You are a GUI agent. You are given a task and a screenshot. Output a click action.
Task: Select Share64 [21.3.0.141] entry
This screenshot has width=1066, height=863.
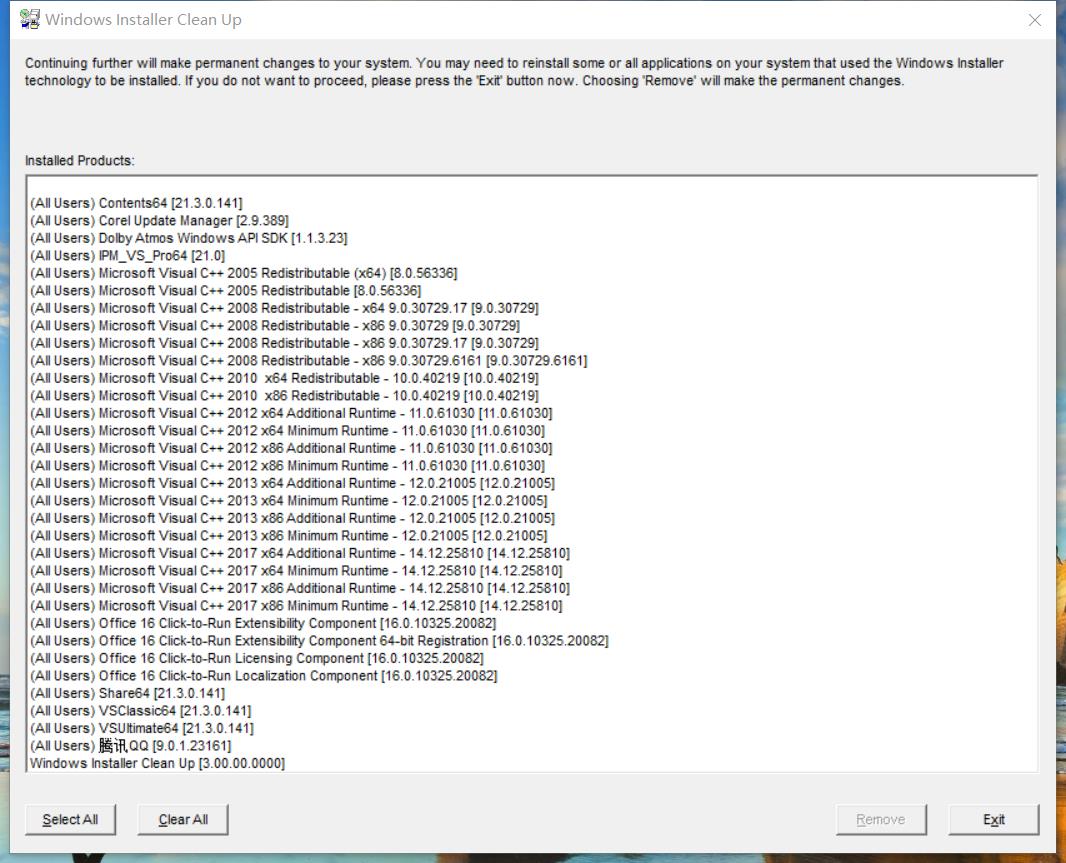(127, 693)
